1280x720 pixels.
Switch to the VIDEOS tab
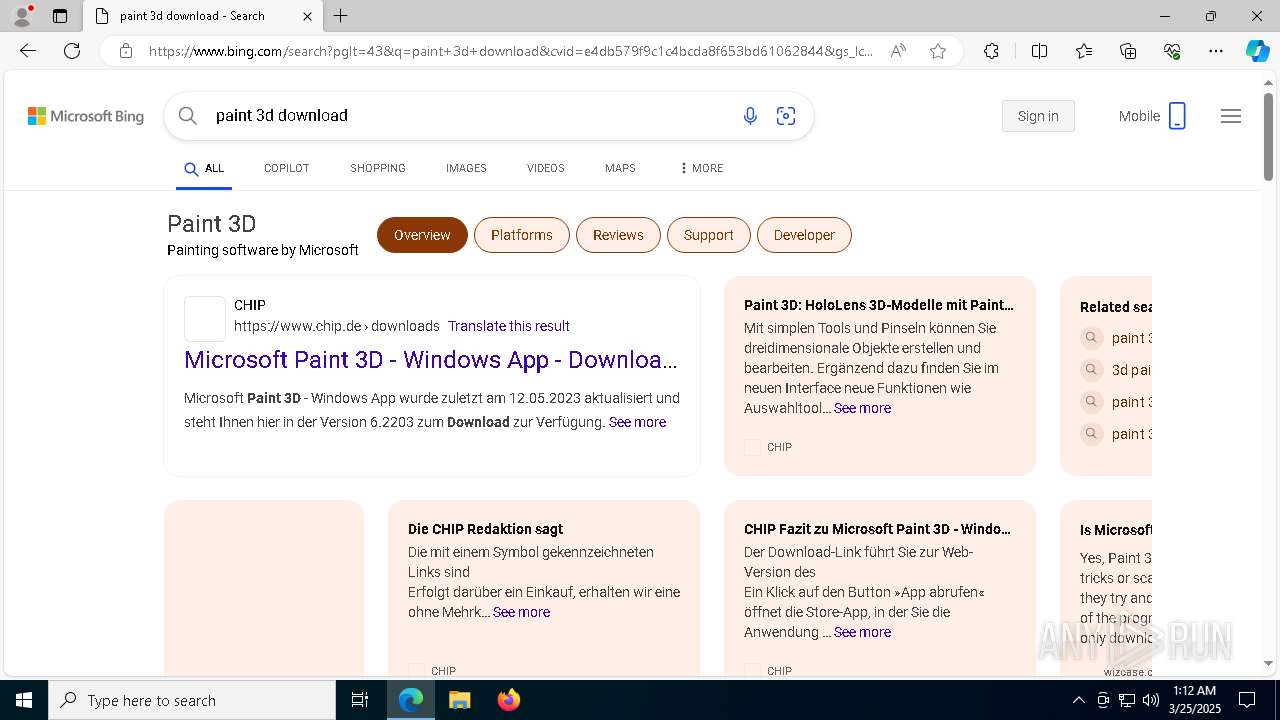point(546,168)
